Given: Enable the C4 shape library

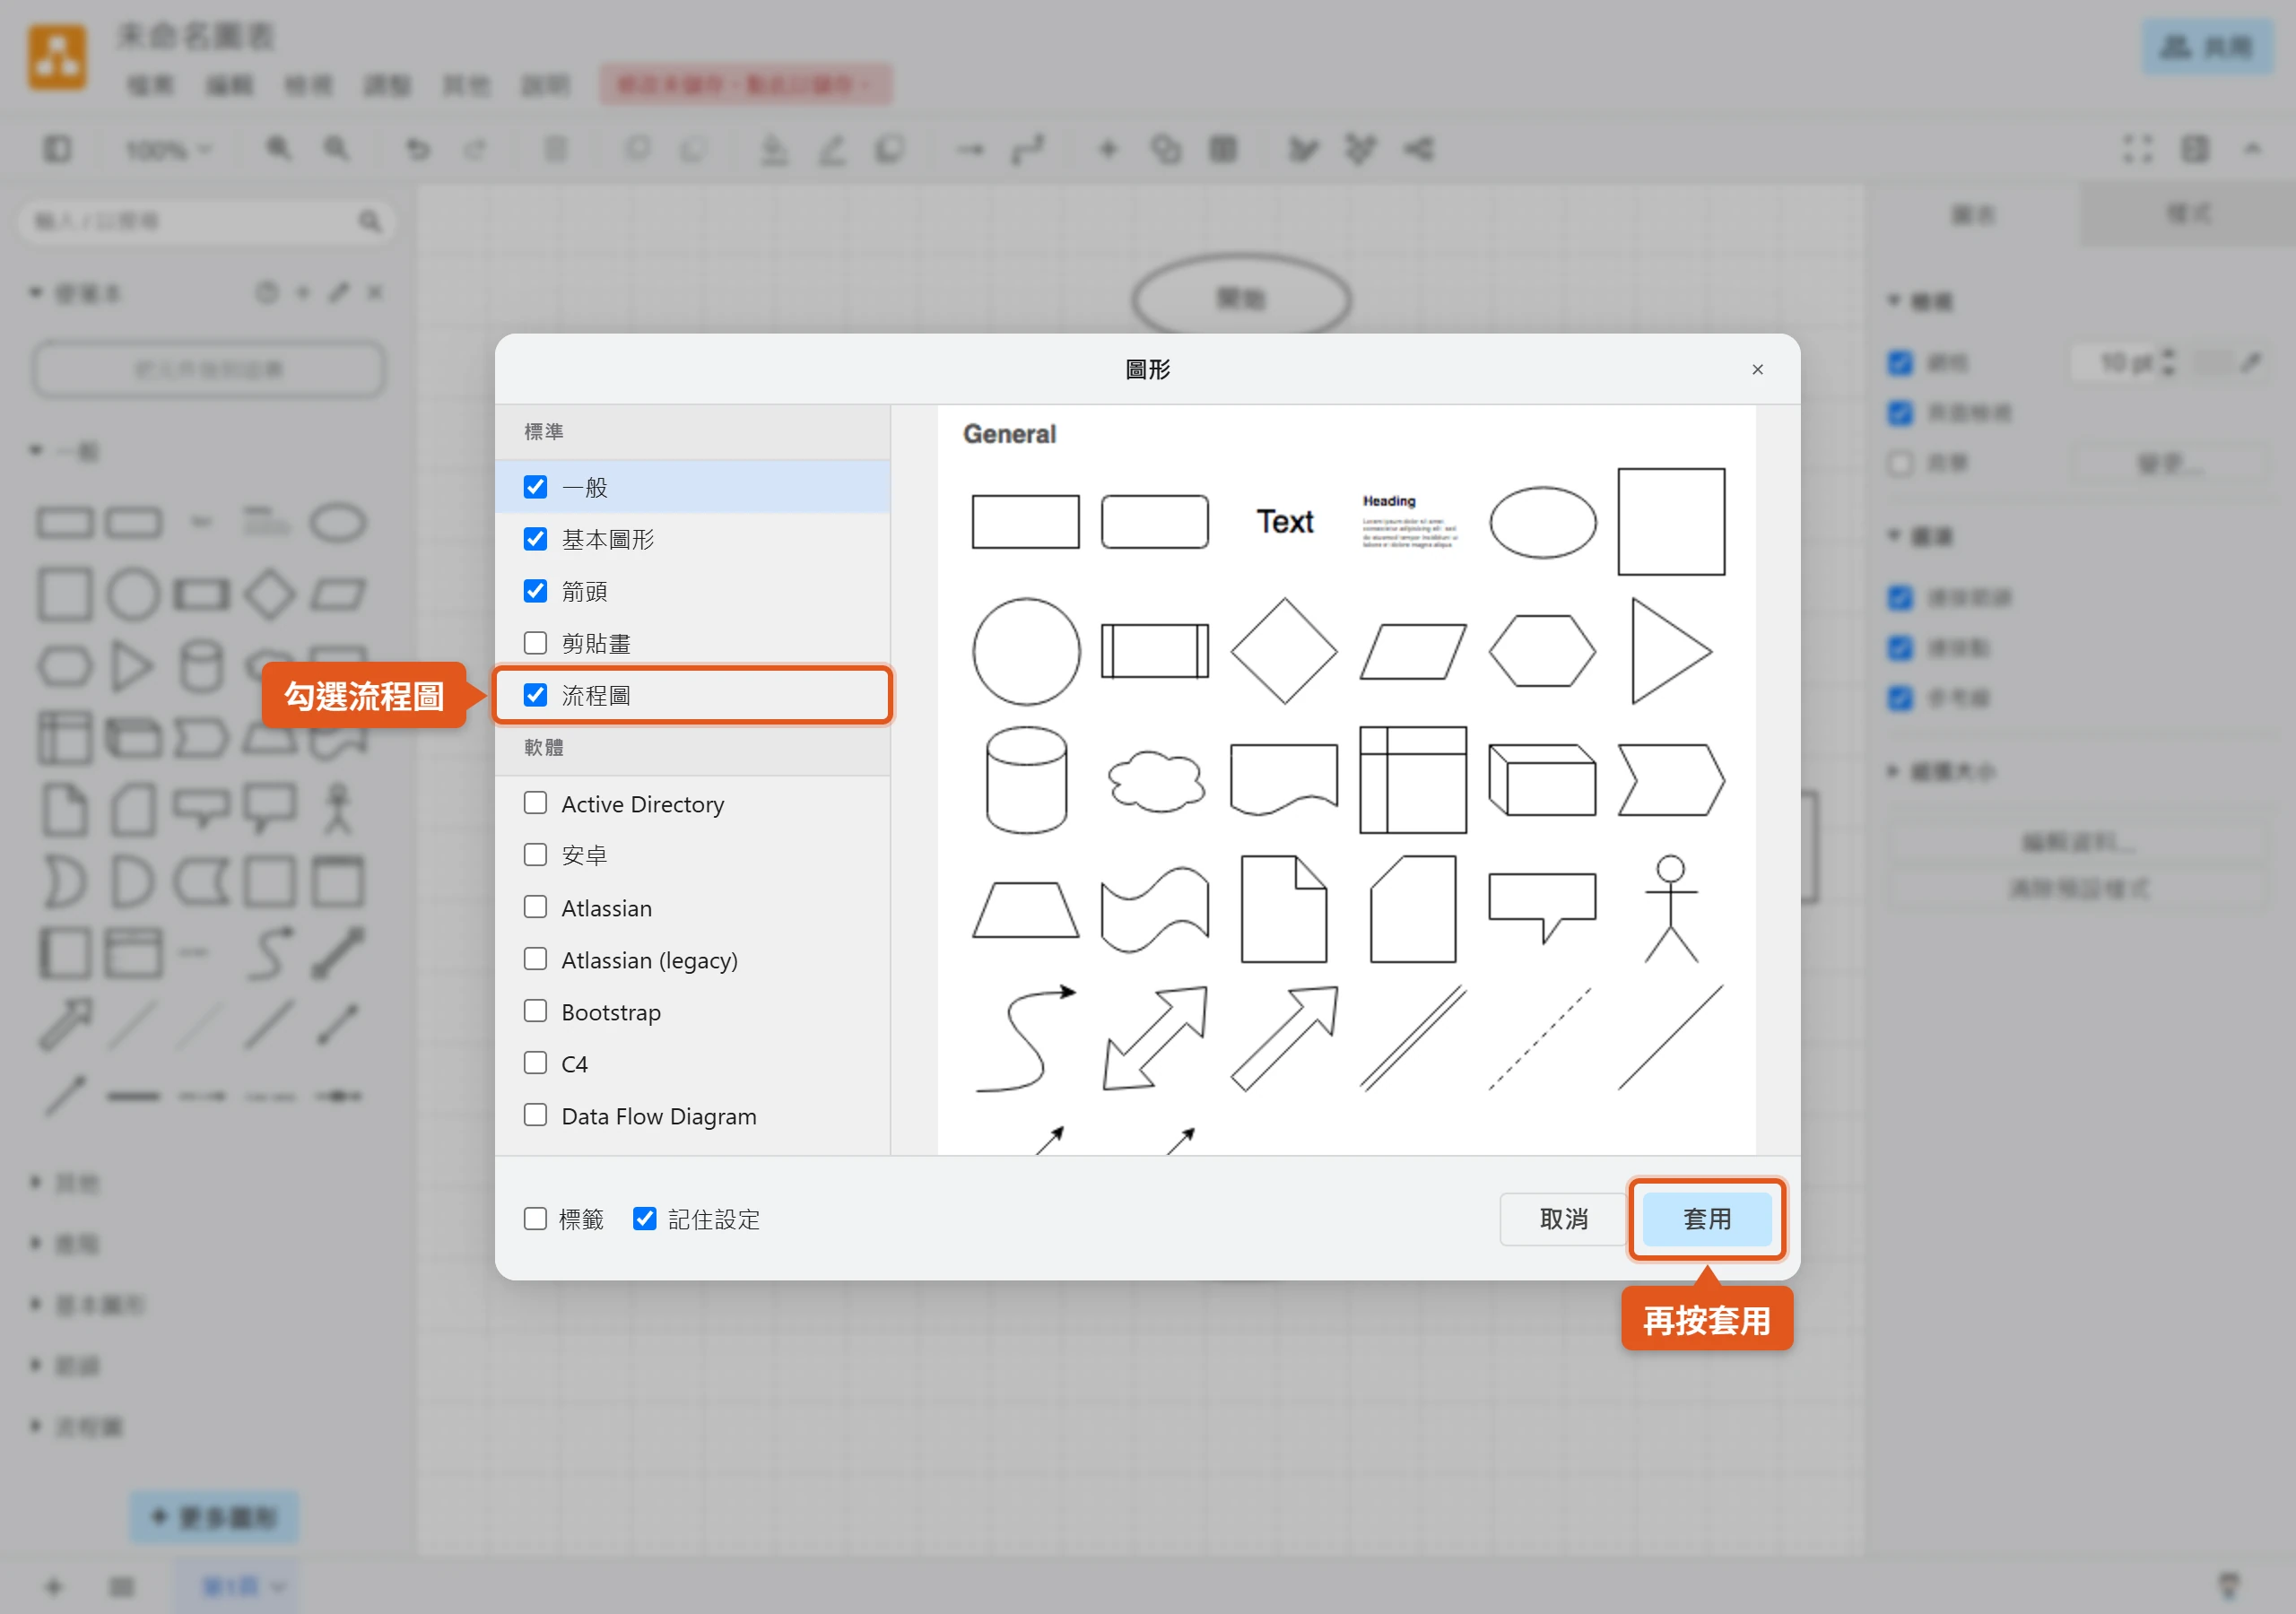Looking at the screenshot, I should tap(535, 1063).
